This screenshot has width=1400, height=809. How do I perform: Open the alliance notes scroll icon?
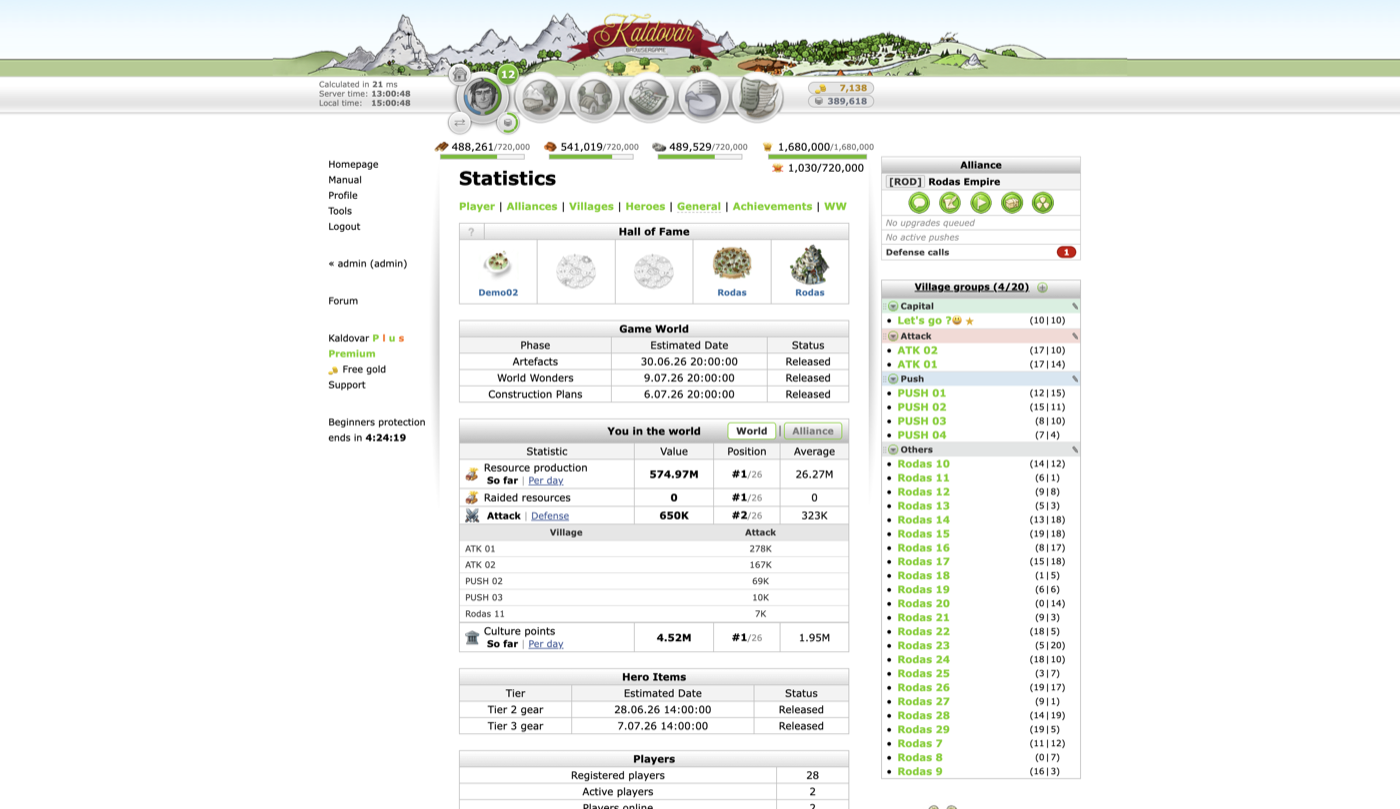click(x=950, y=203)
